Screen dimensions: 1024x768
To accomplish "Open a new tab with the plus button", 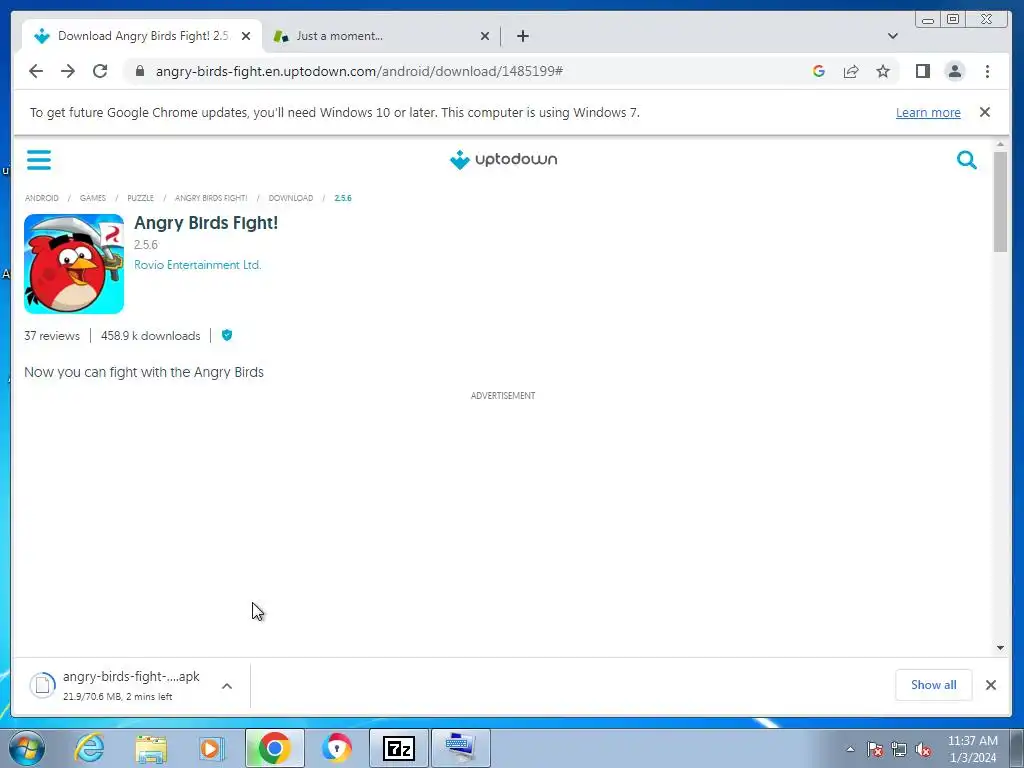I will tap(522, 36).
